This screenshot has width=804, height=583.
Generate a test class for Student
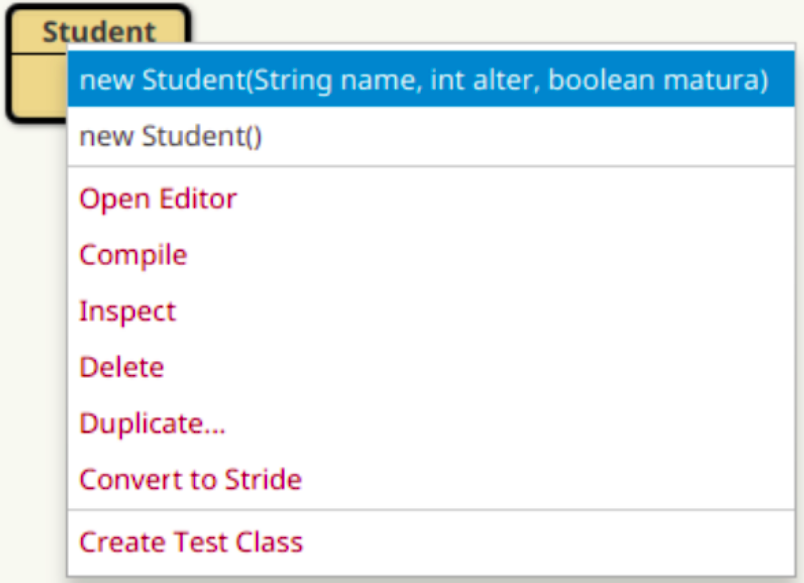(191, 542)
